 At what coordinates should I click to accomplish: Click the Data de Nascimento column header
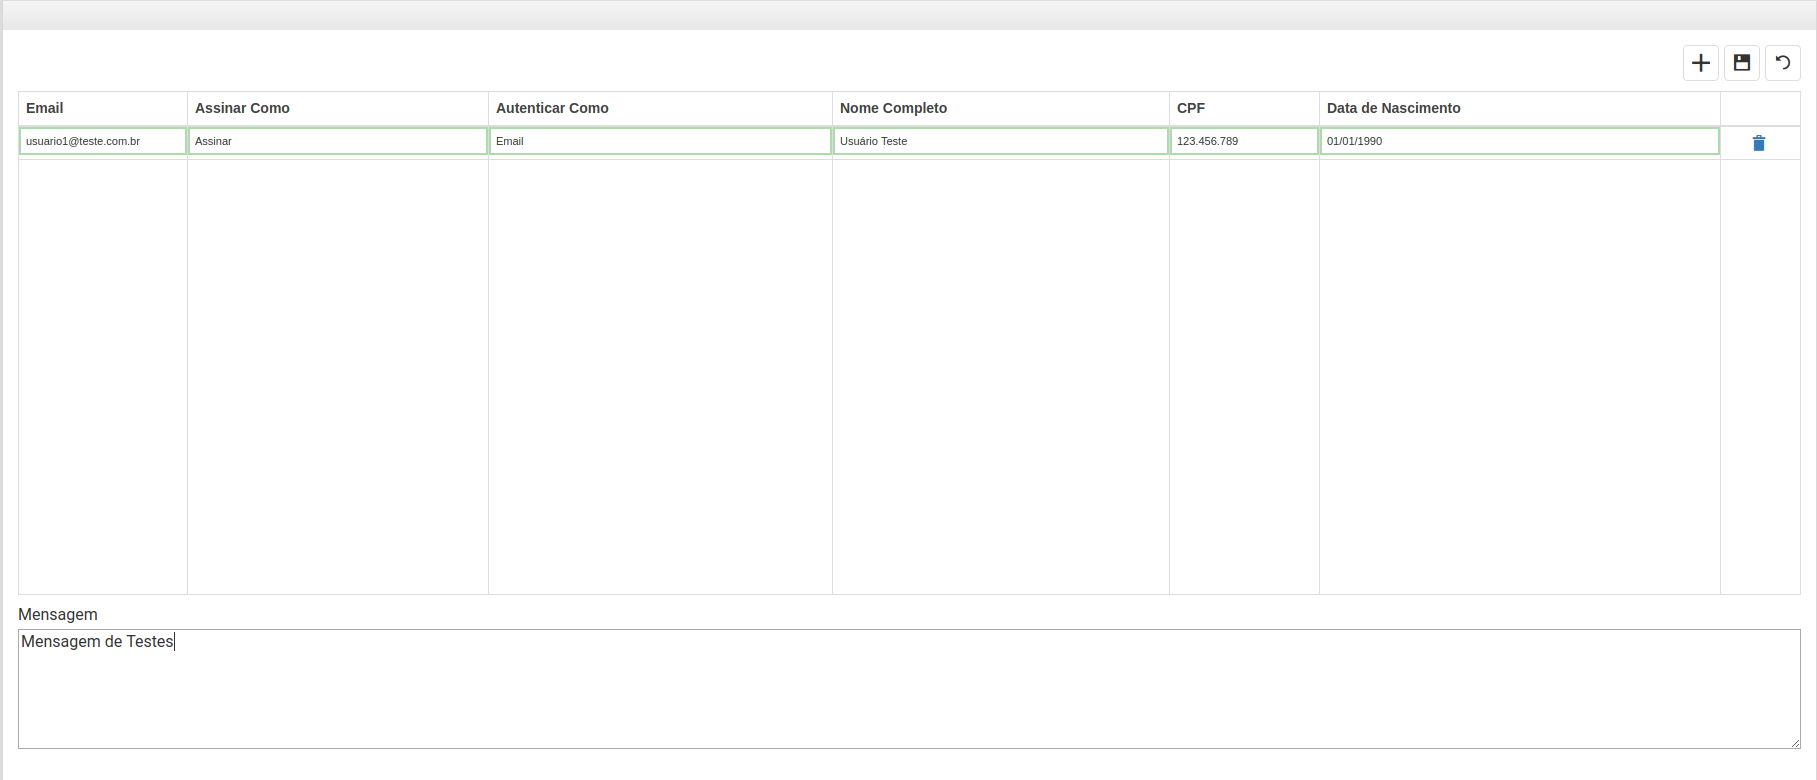pyautogui.click(x=1393, y=108)
